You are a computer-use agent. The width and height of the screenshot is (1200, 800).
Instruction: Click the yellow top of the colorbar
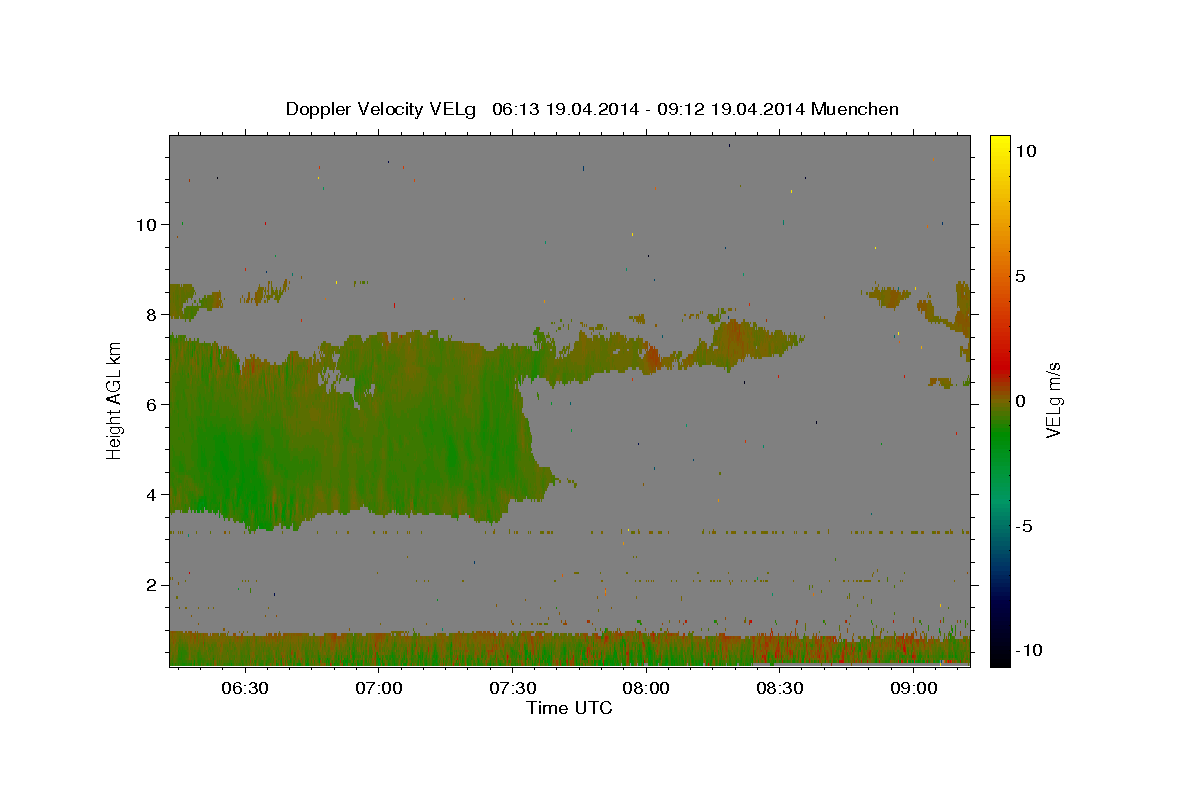(999, 145)
